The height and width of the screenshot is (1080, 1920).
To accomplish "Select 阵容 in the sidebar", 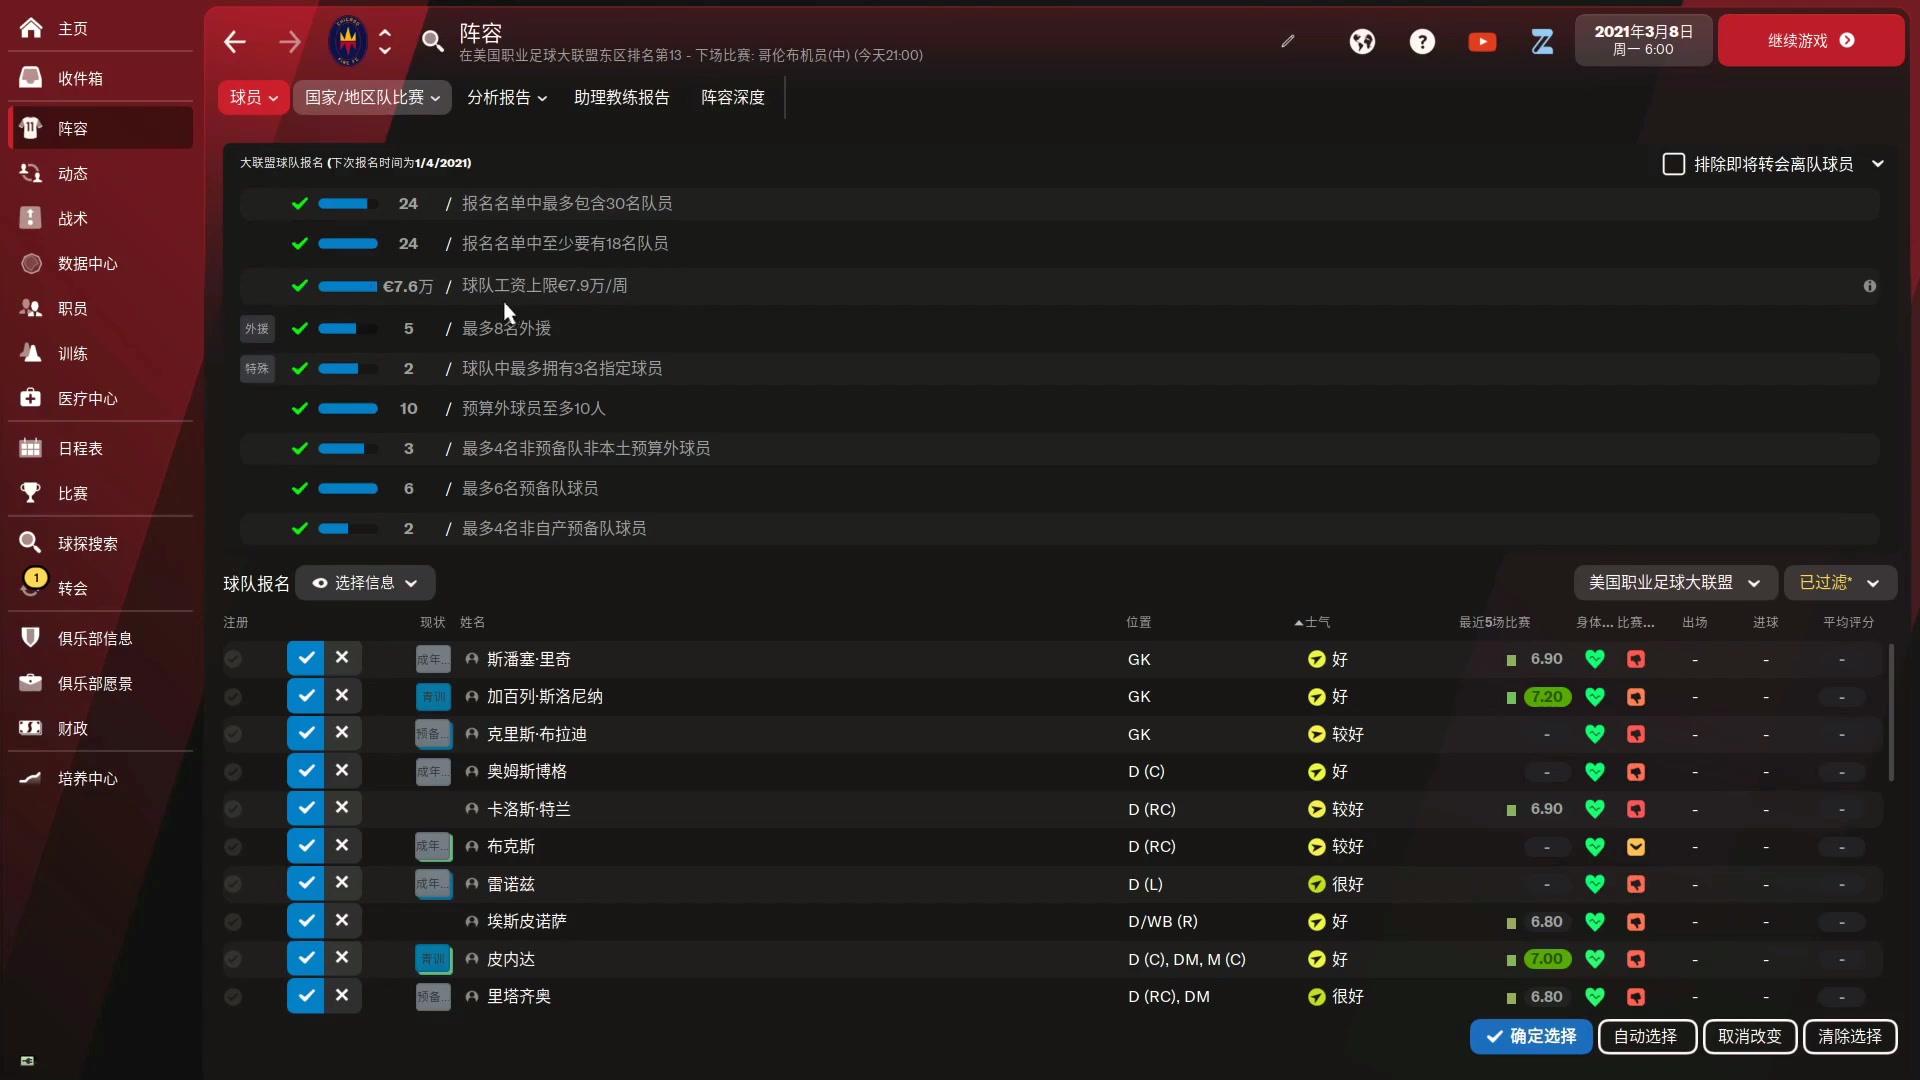I will click(101, 128).
